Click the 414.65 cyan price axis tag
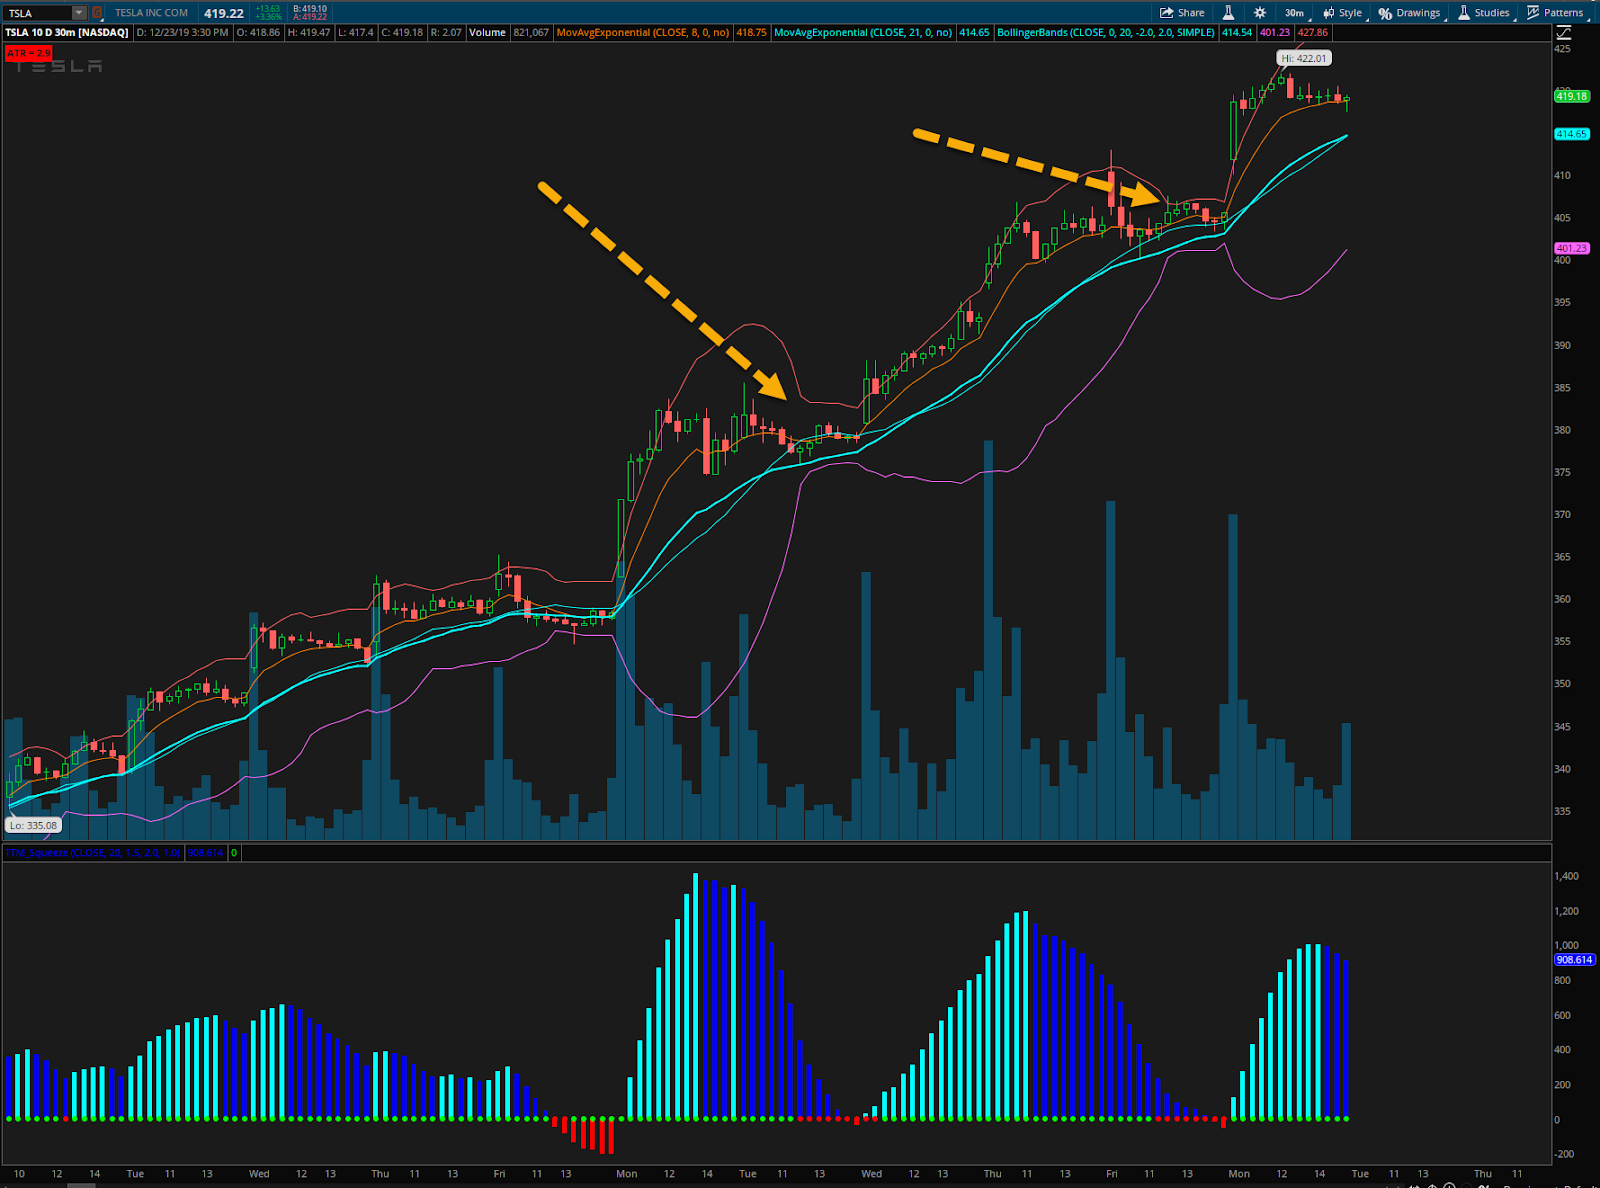The height and width of the screenshot is (1188, 1600). (1572, 134)
